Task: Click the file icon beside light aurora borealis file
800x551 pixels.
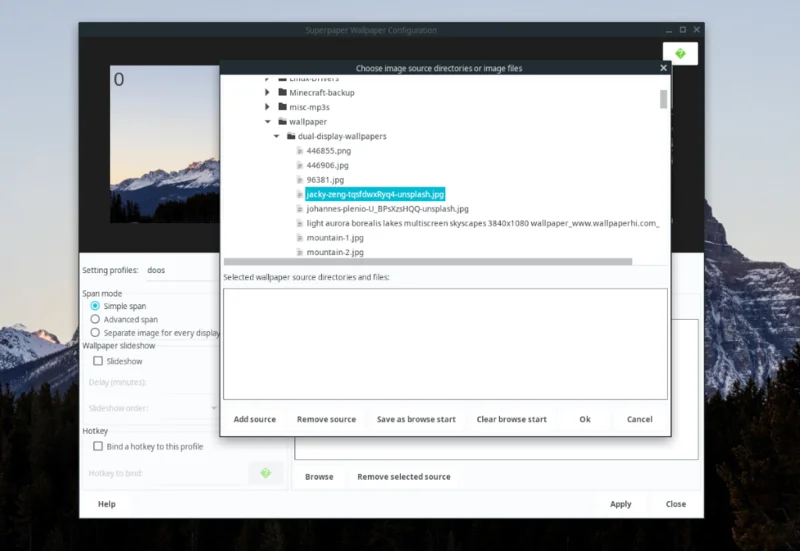Action: [x=300, y=223]
